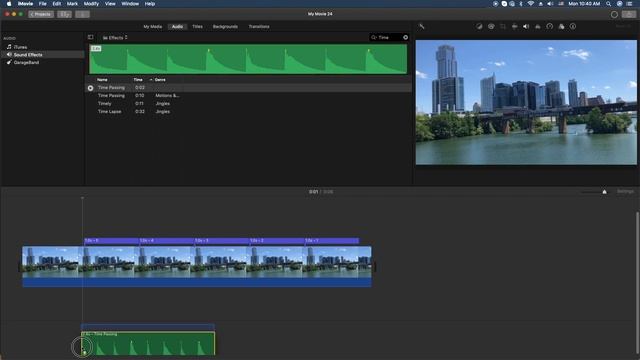Image resolution: width=640 pixels, height=360 pixels.
Task: Select the Timely jingle row
Action: 248,104
